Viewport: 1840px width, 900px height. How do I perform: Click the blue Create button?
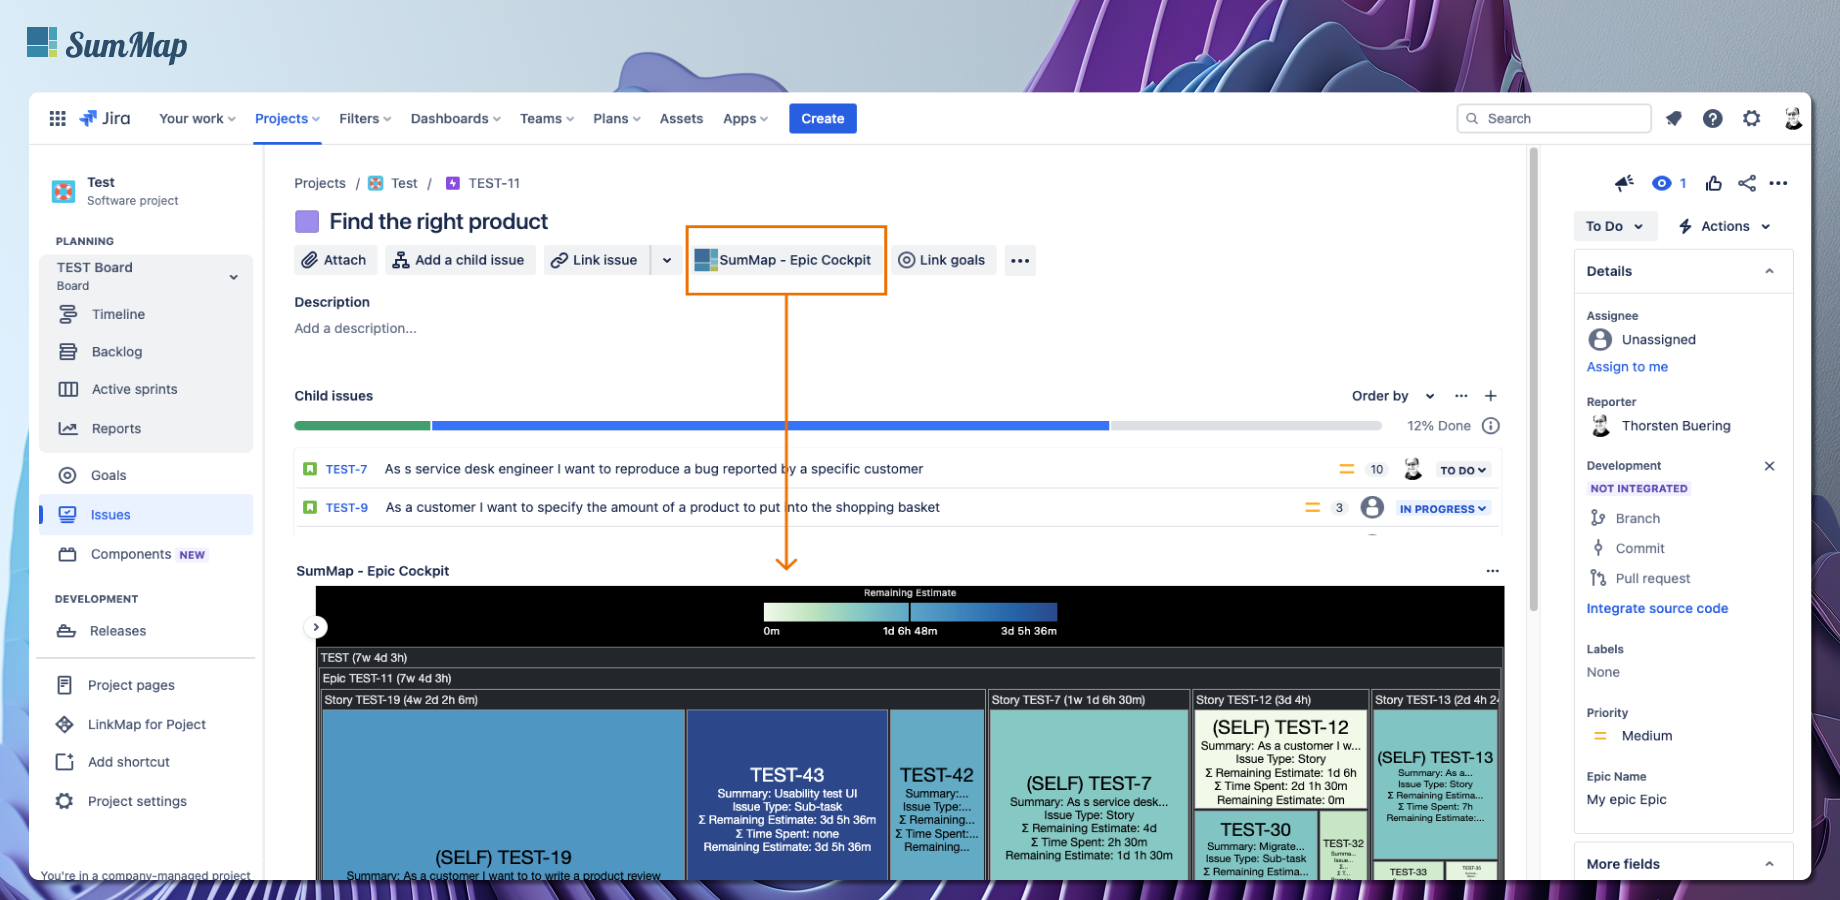click(822, 118)
